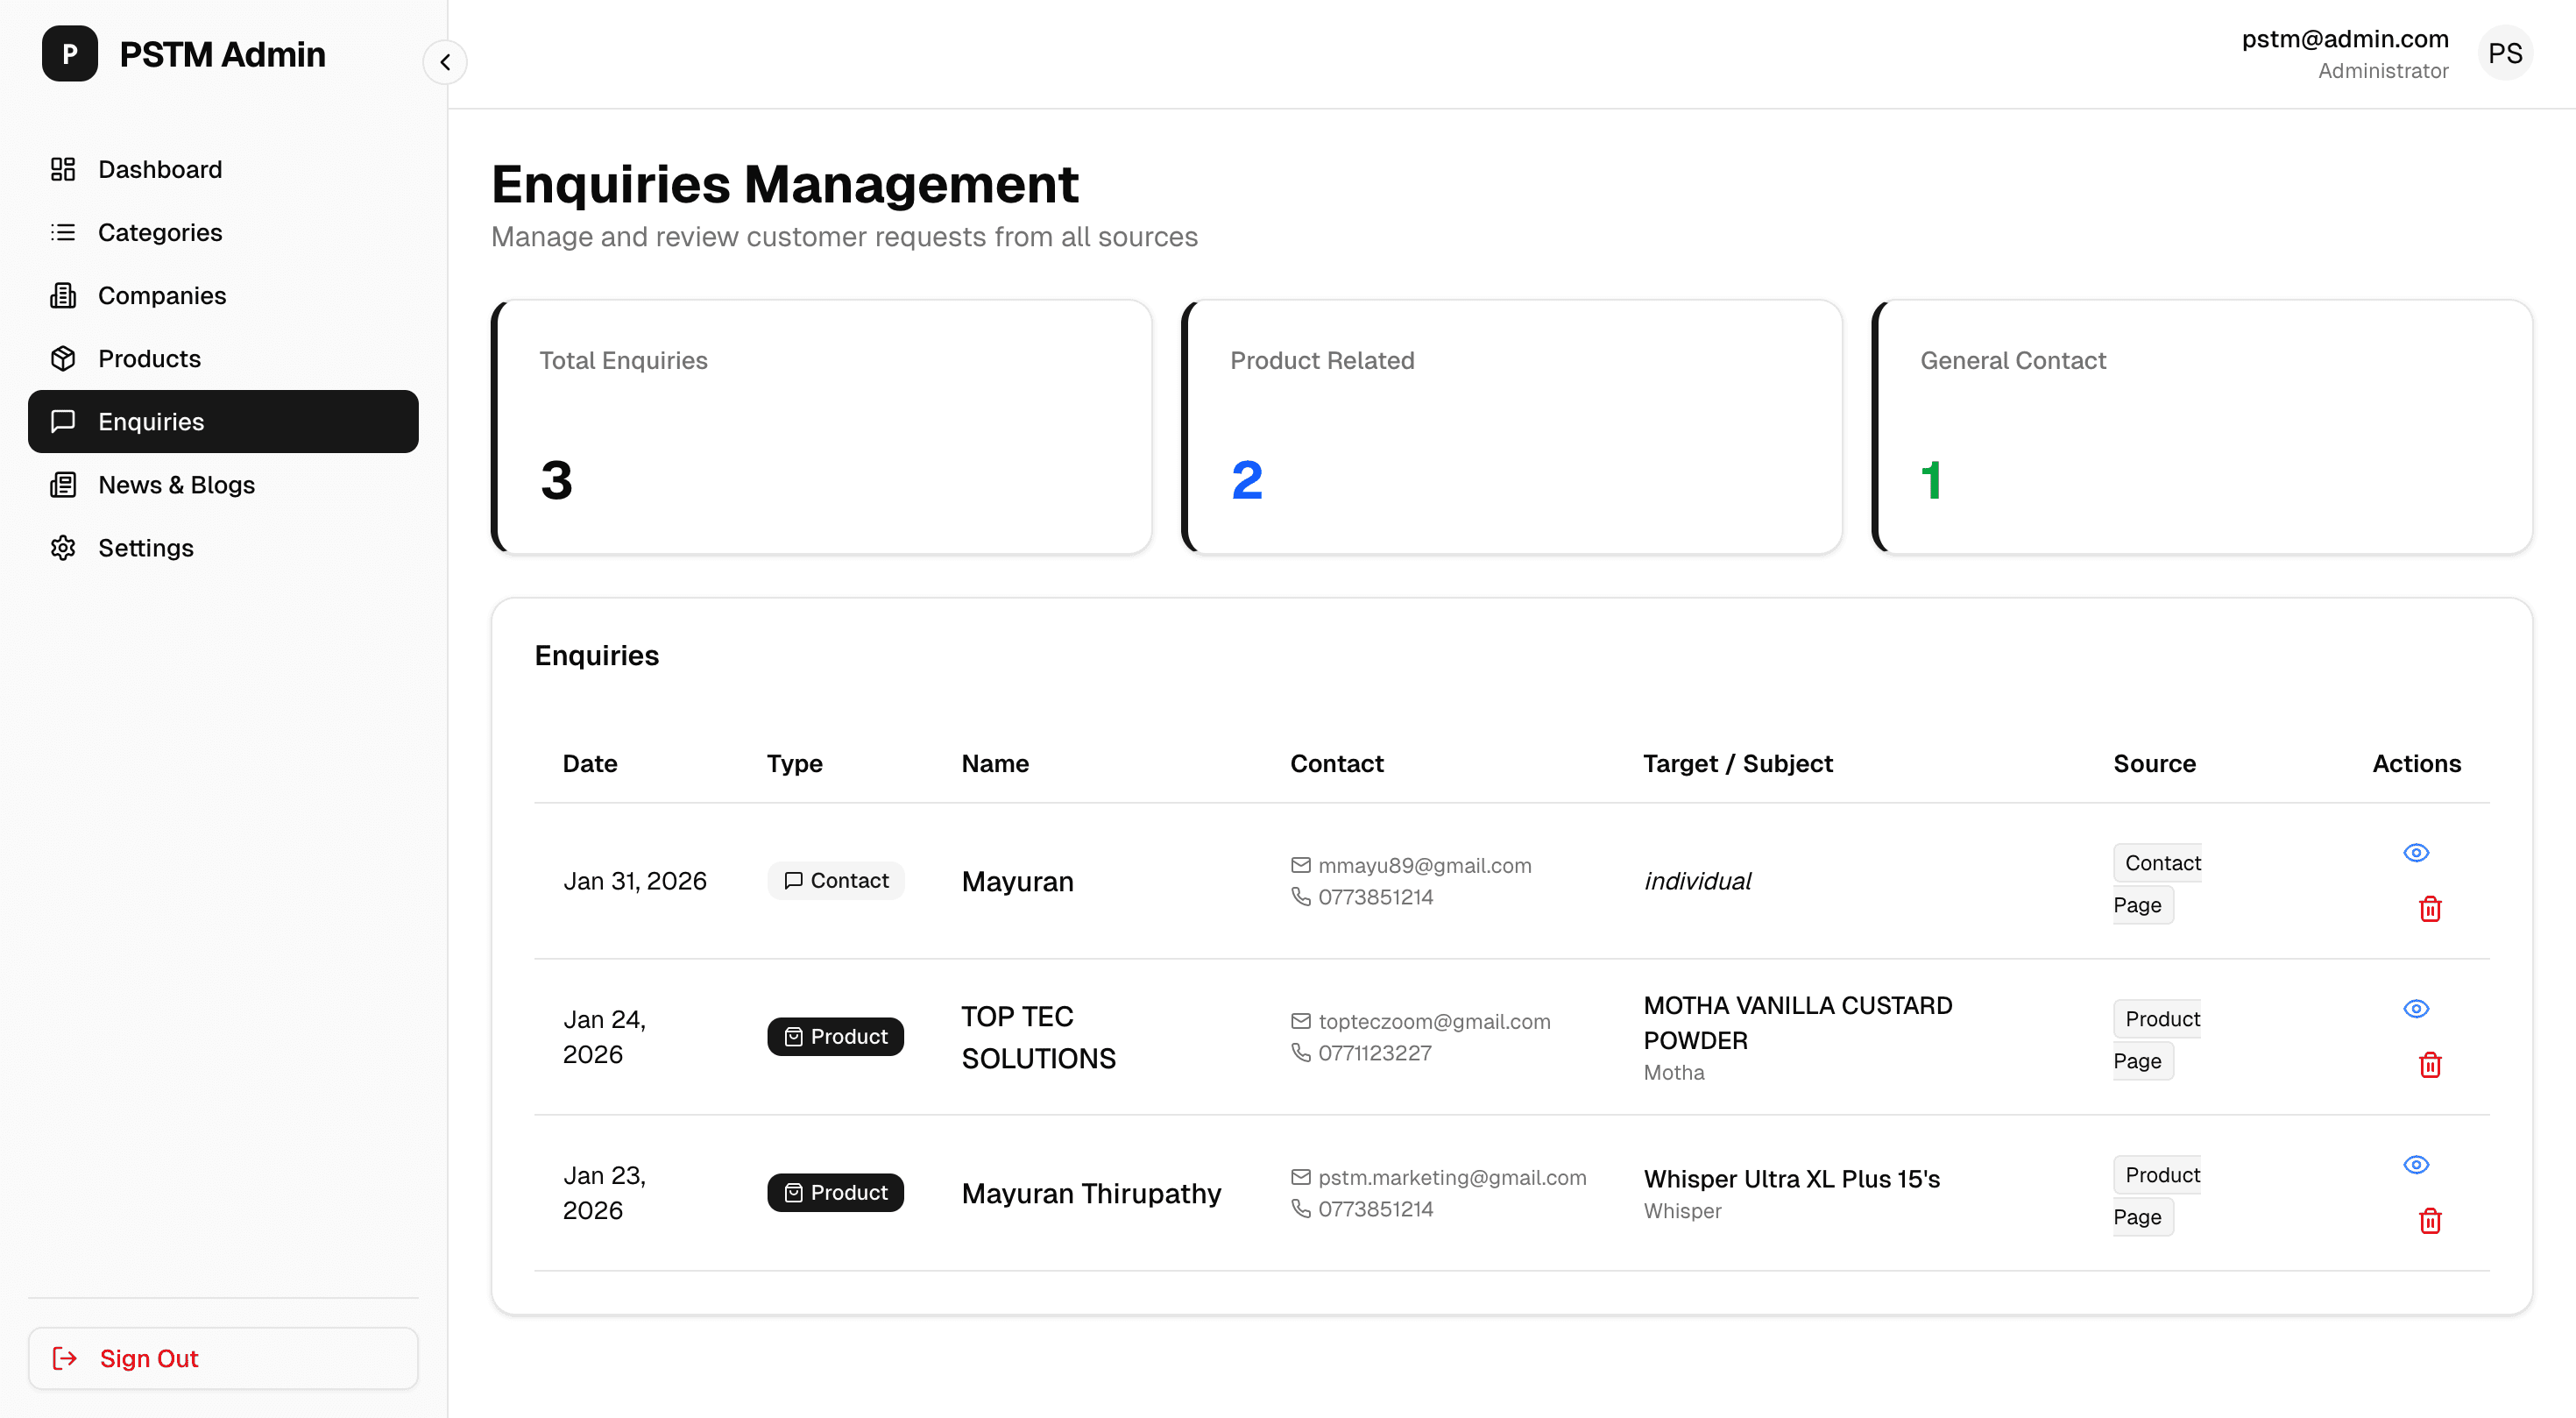This screenshot has height=1418, width=2576.
Task: Click the Contact type badge for Mayuran
Action: [836, 880]
